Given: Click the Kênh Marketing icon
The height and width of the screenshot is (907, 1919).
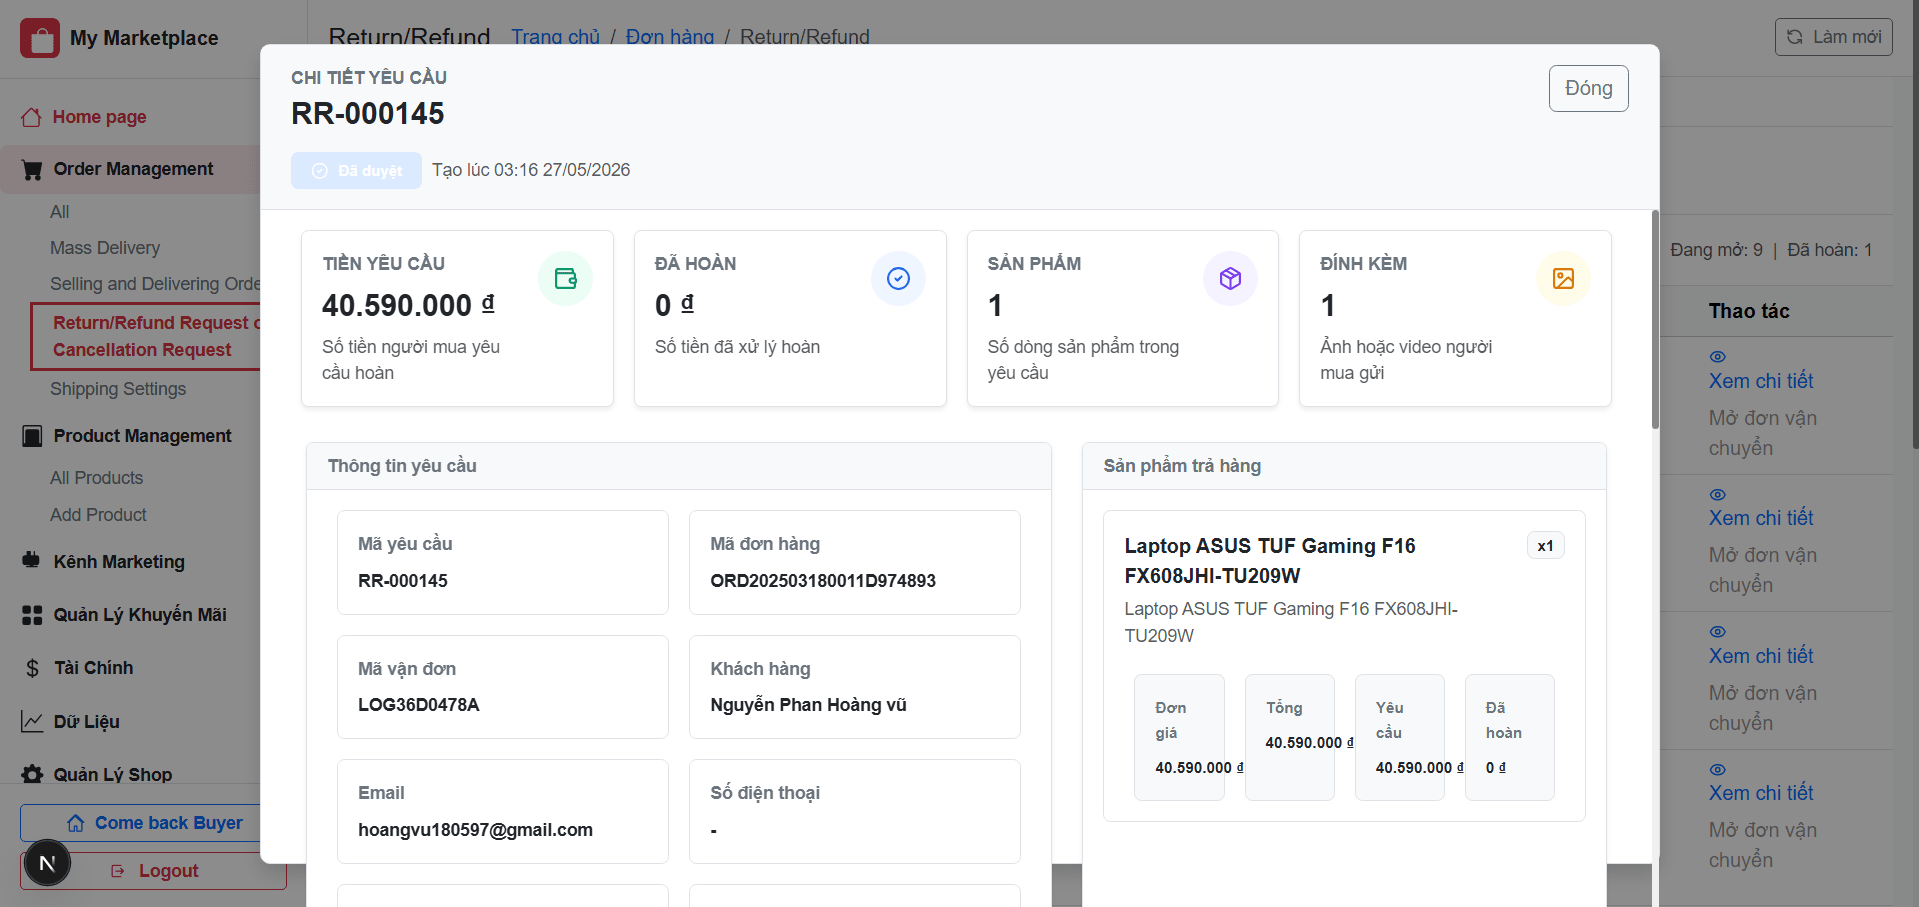Looking at the screenshot, I should (32, 561).
